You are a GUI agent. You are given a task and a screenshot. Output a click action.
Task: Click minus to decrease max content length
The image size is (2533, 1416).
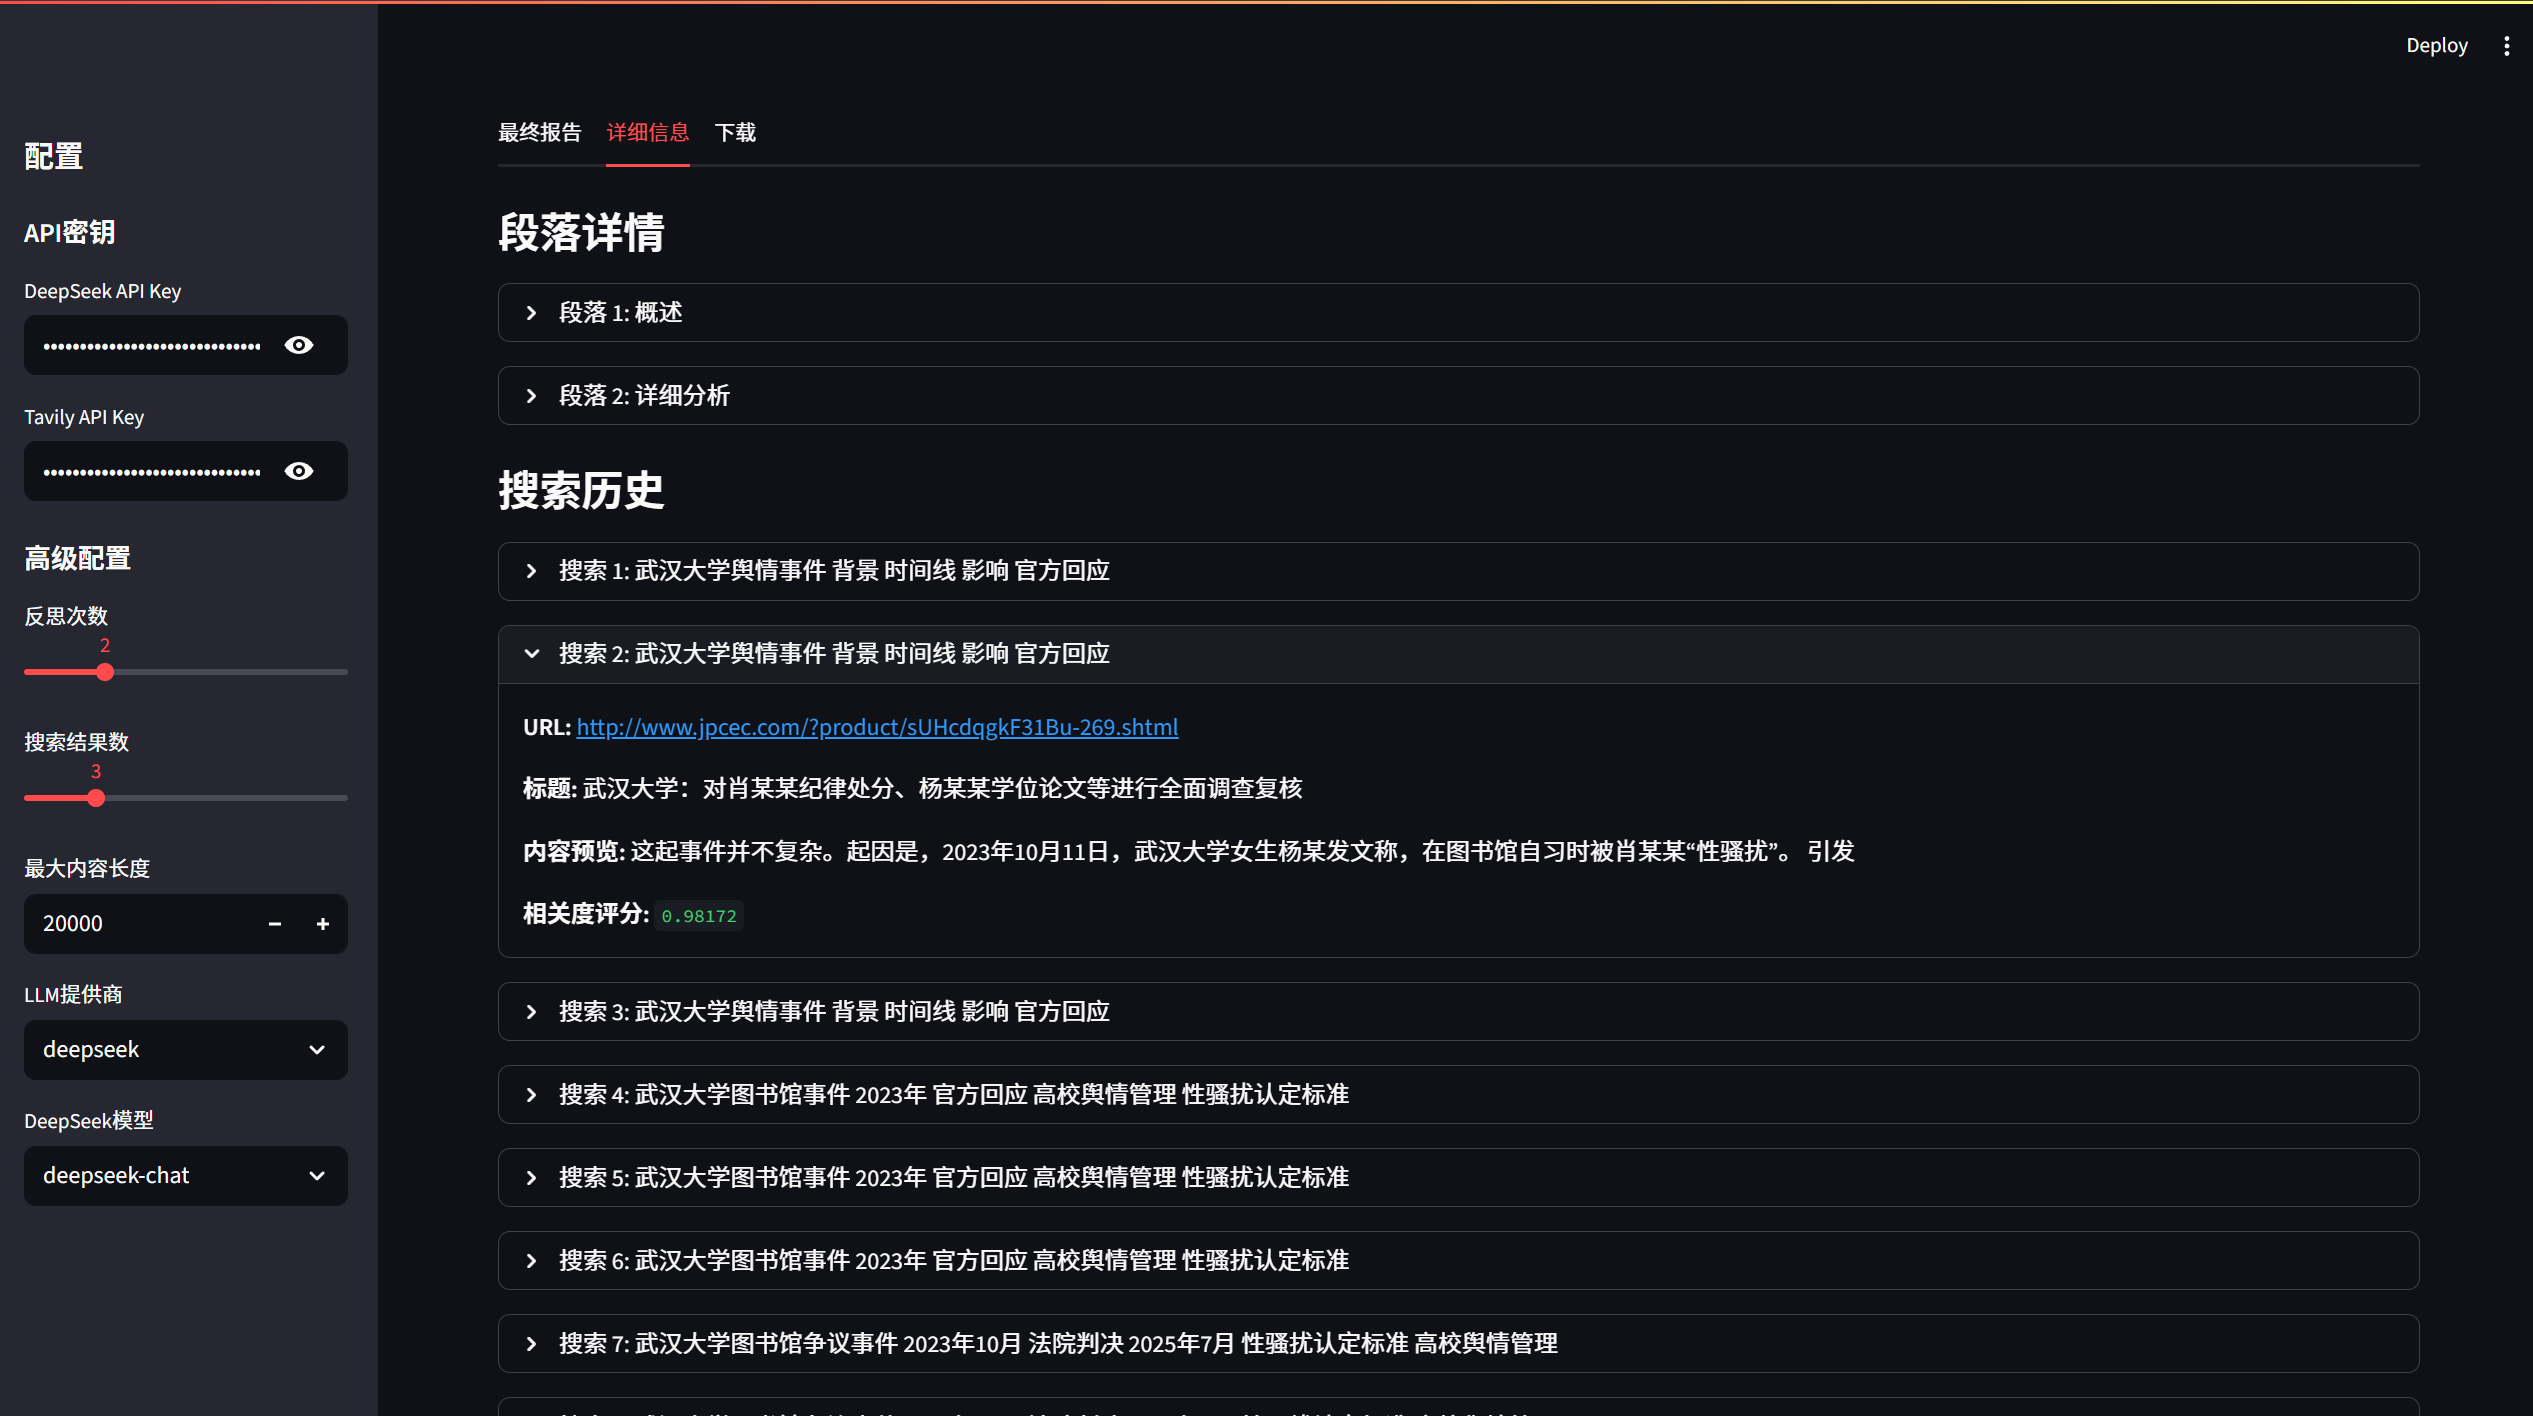pyautogui.click(x=275, y=924)
